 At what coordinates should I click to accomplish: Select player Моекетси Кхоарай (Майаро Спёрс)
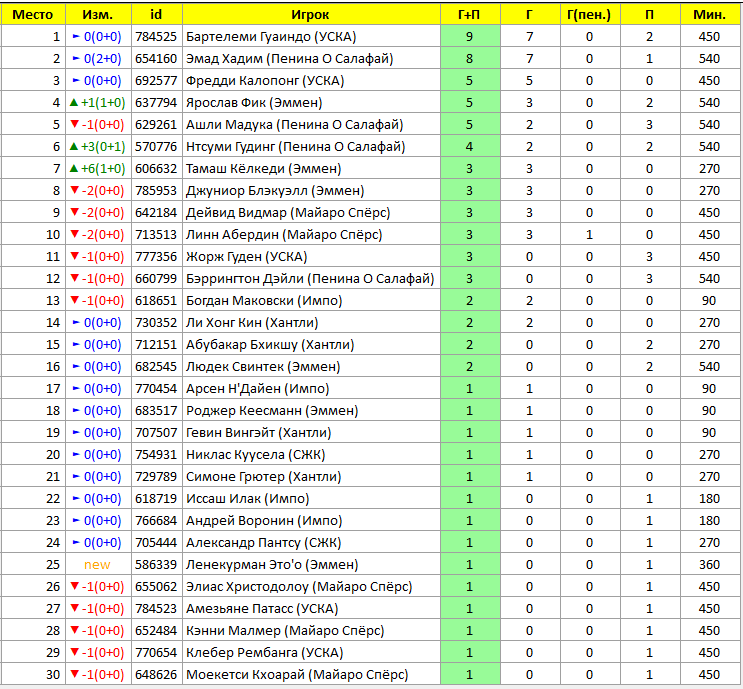click(x=297, y=675)
